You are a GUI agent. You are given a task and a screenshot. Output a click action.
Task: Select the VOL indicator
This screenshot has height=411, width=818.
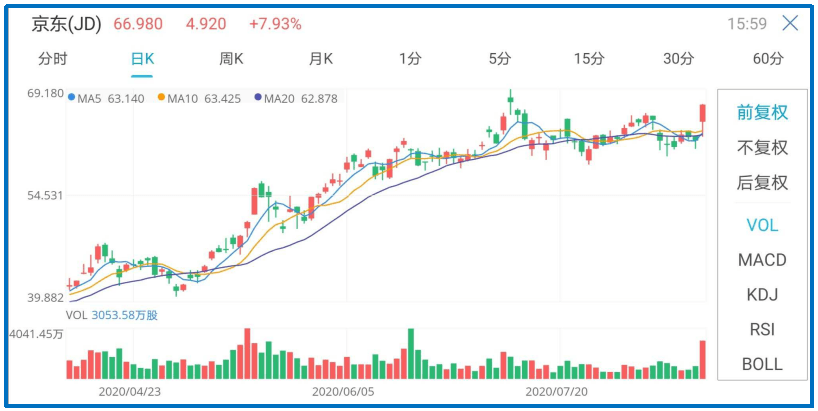click(762, 225)
